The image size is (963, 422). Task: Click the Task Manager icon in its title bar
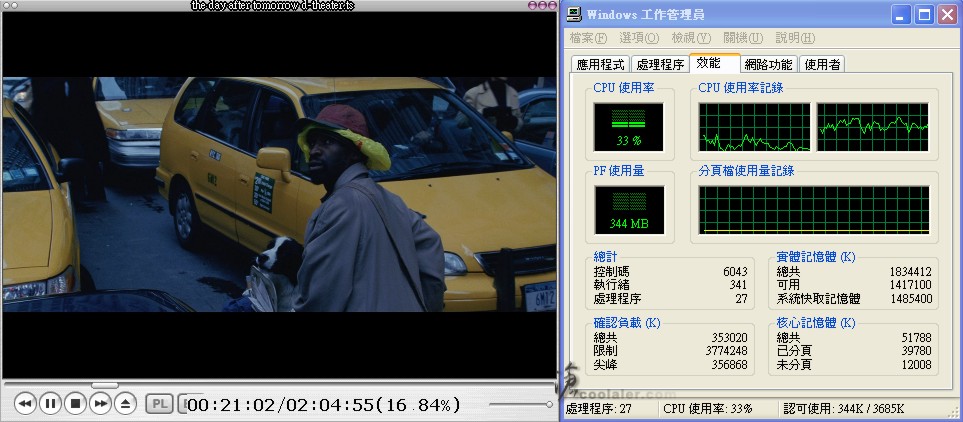[x=574, y=14]
